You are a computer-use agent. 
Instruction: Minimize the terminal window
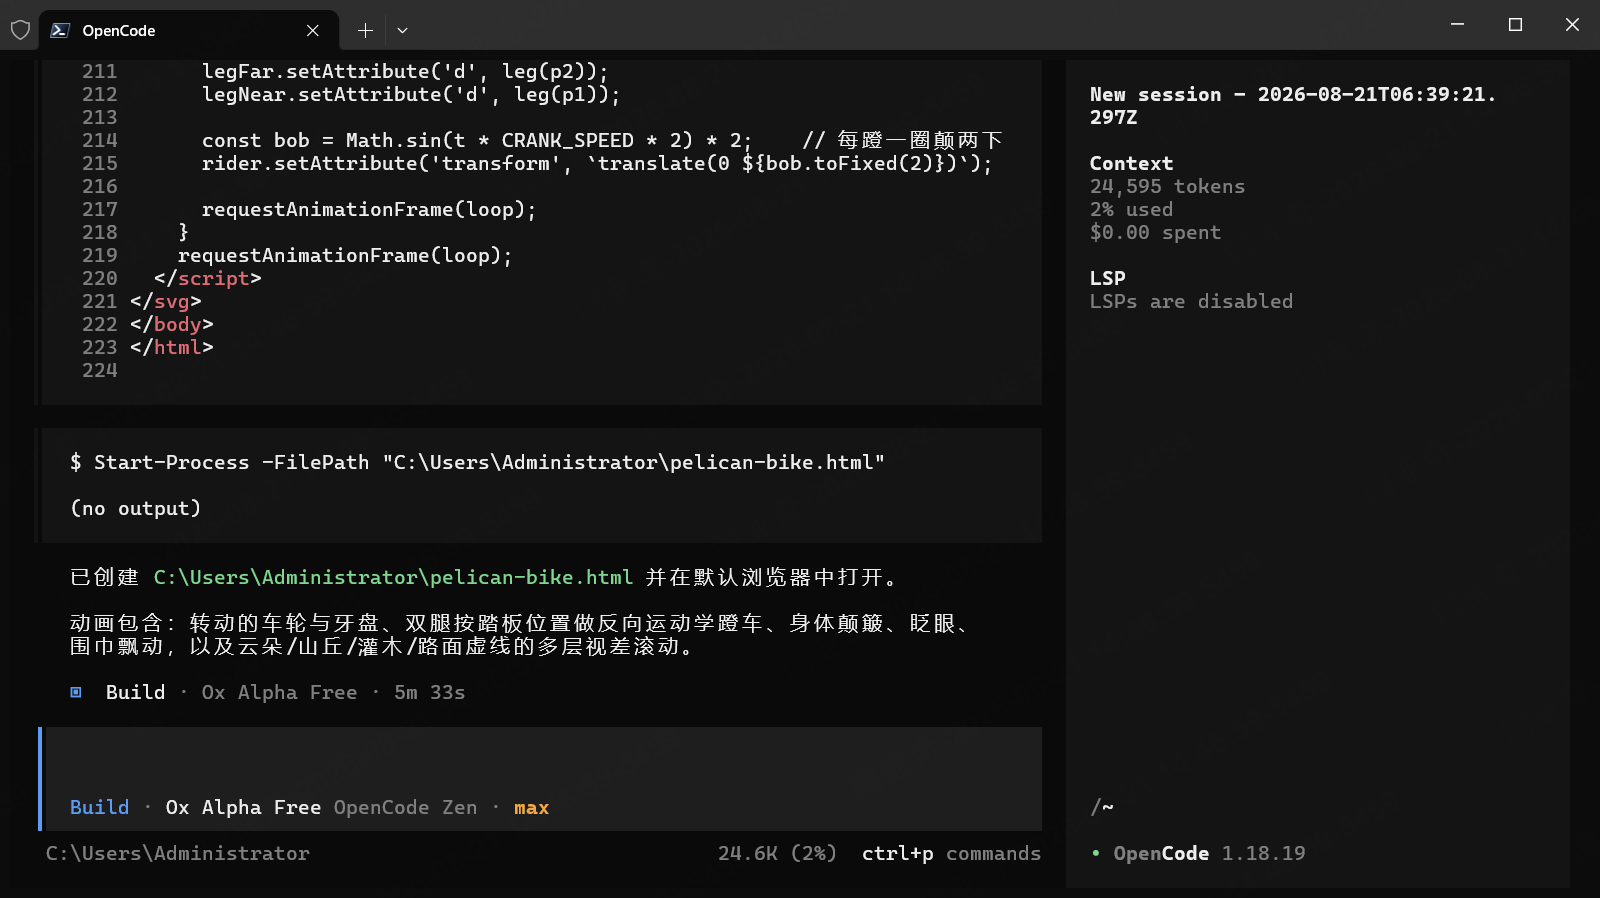1457,24
